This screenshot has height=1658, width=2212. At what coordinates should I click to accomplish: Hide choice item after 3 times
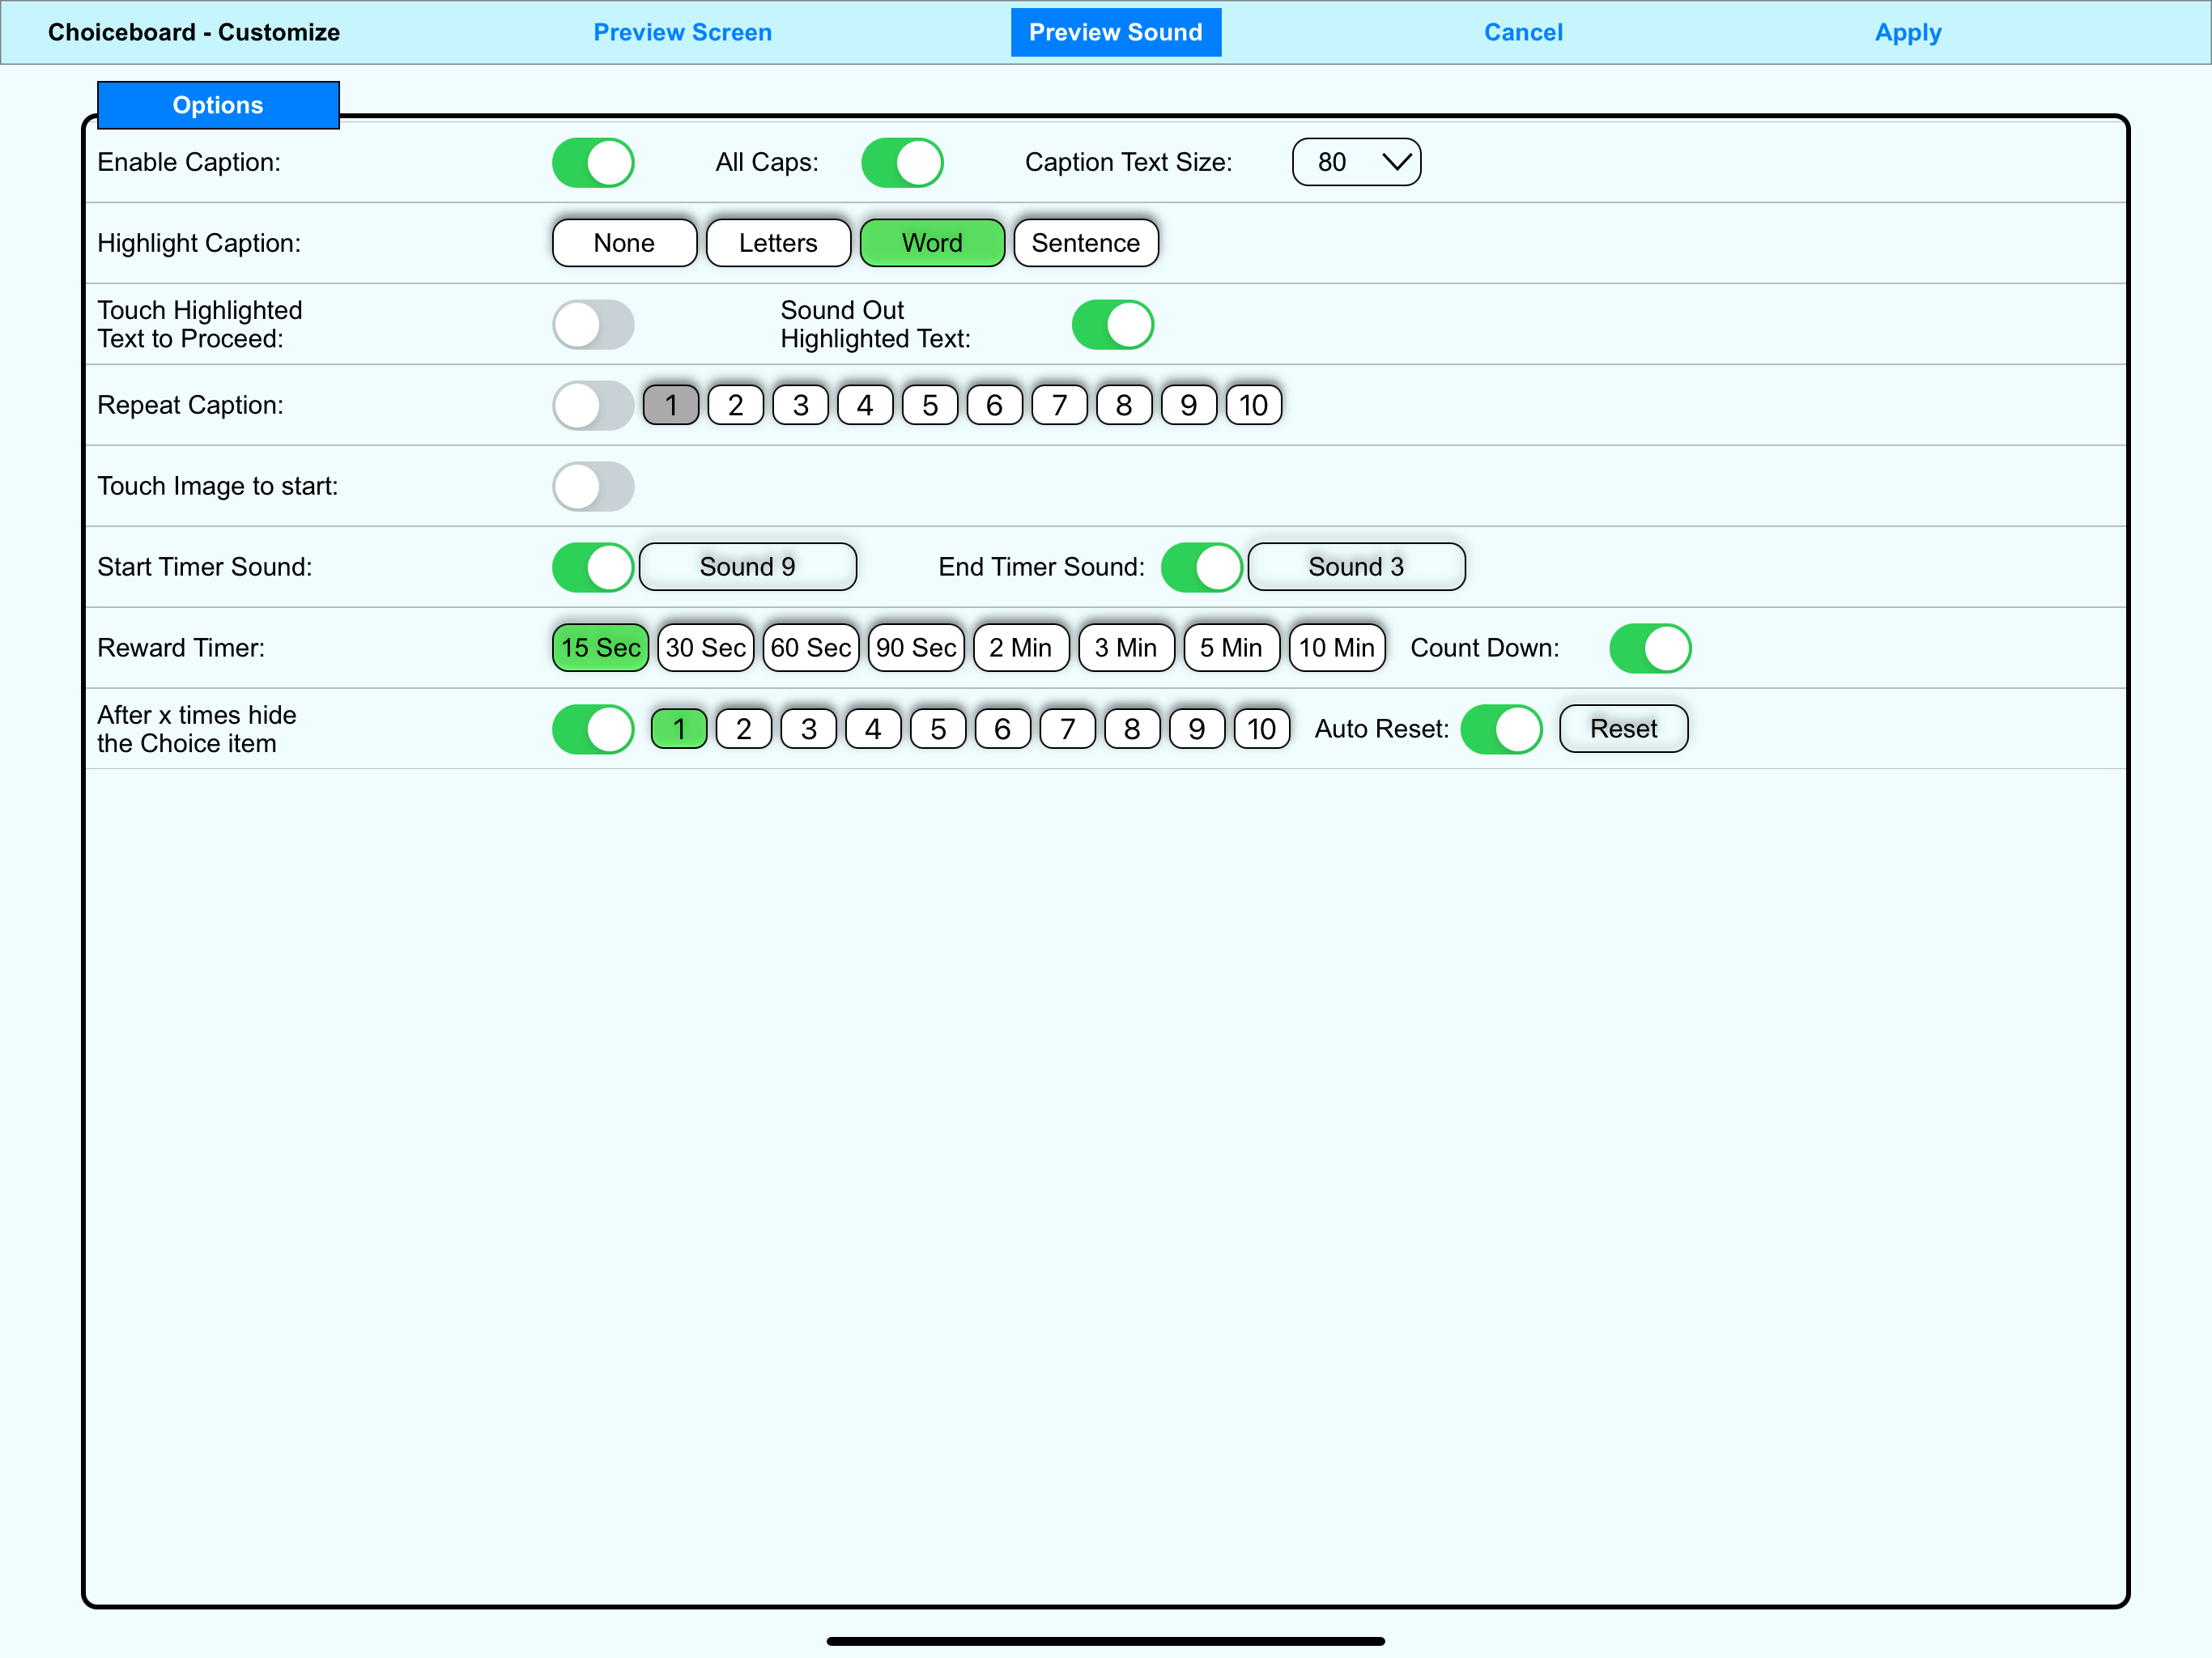click(809, 729)
